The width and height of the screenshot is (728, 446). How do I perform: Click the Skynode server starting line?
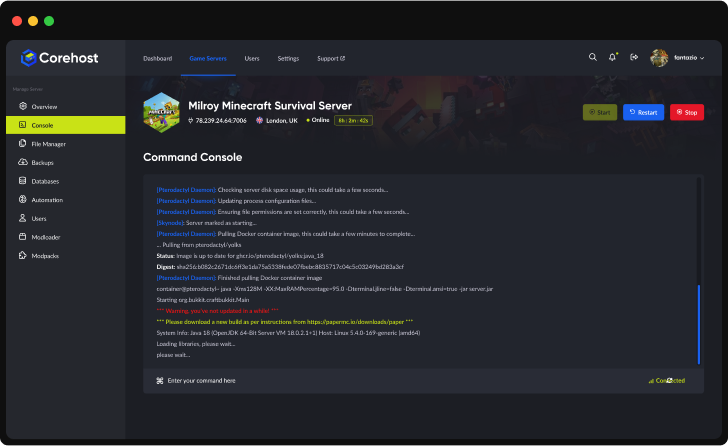pyautogui.click(x=206, y=223)
